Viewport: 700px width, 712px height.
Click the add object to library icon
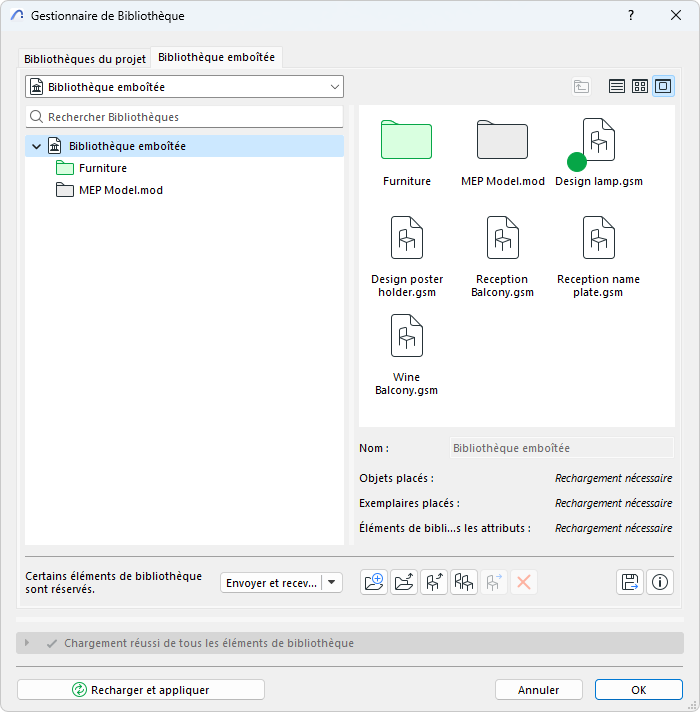(x=434, y=582)
